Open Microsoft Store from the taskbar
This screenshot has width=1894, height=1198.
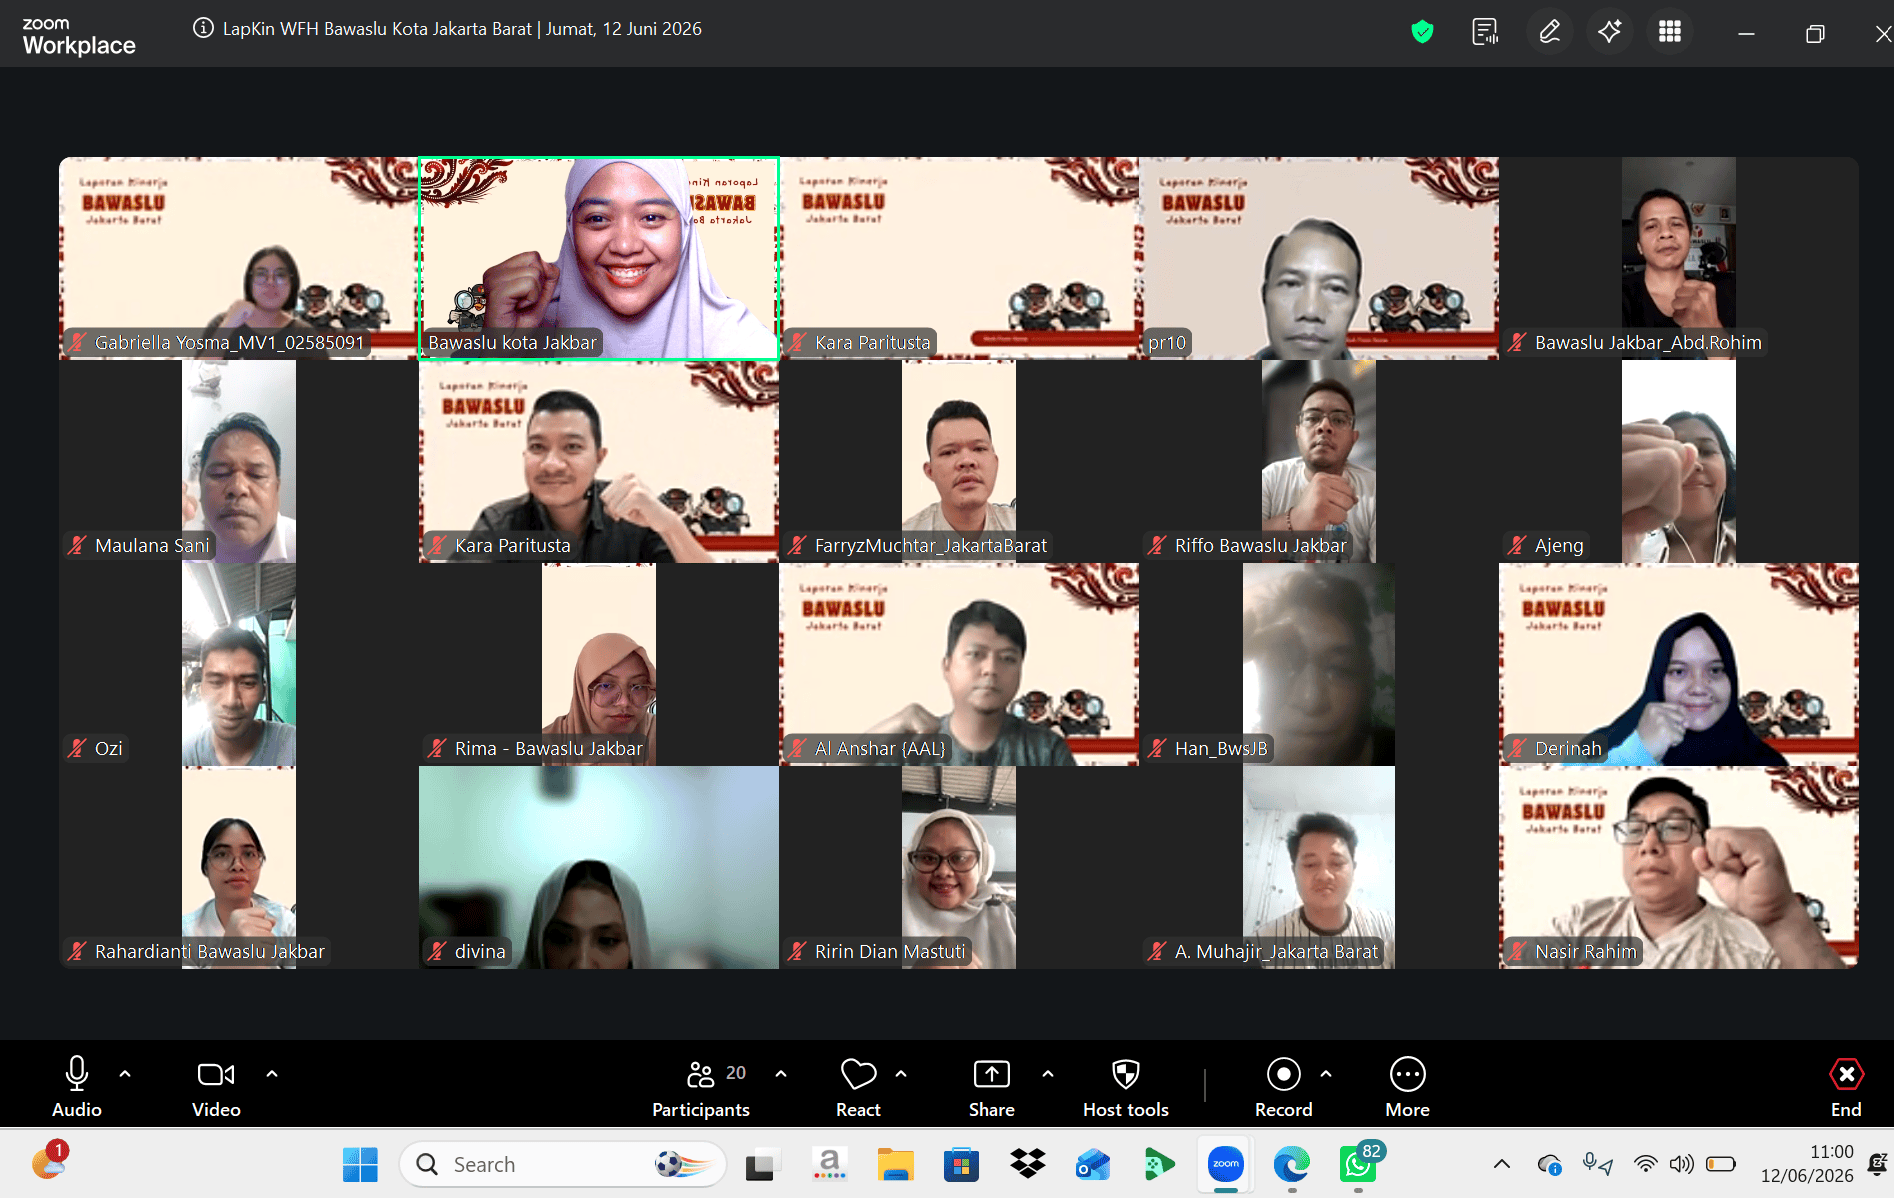tap(961, 1165)
